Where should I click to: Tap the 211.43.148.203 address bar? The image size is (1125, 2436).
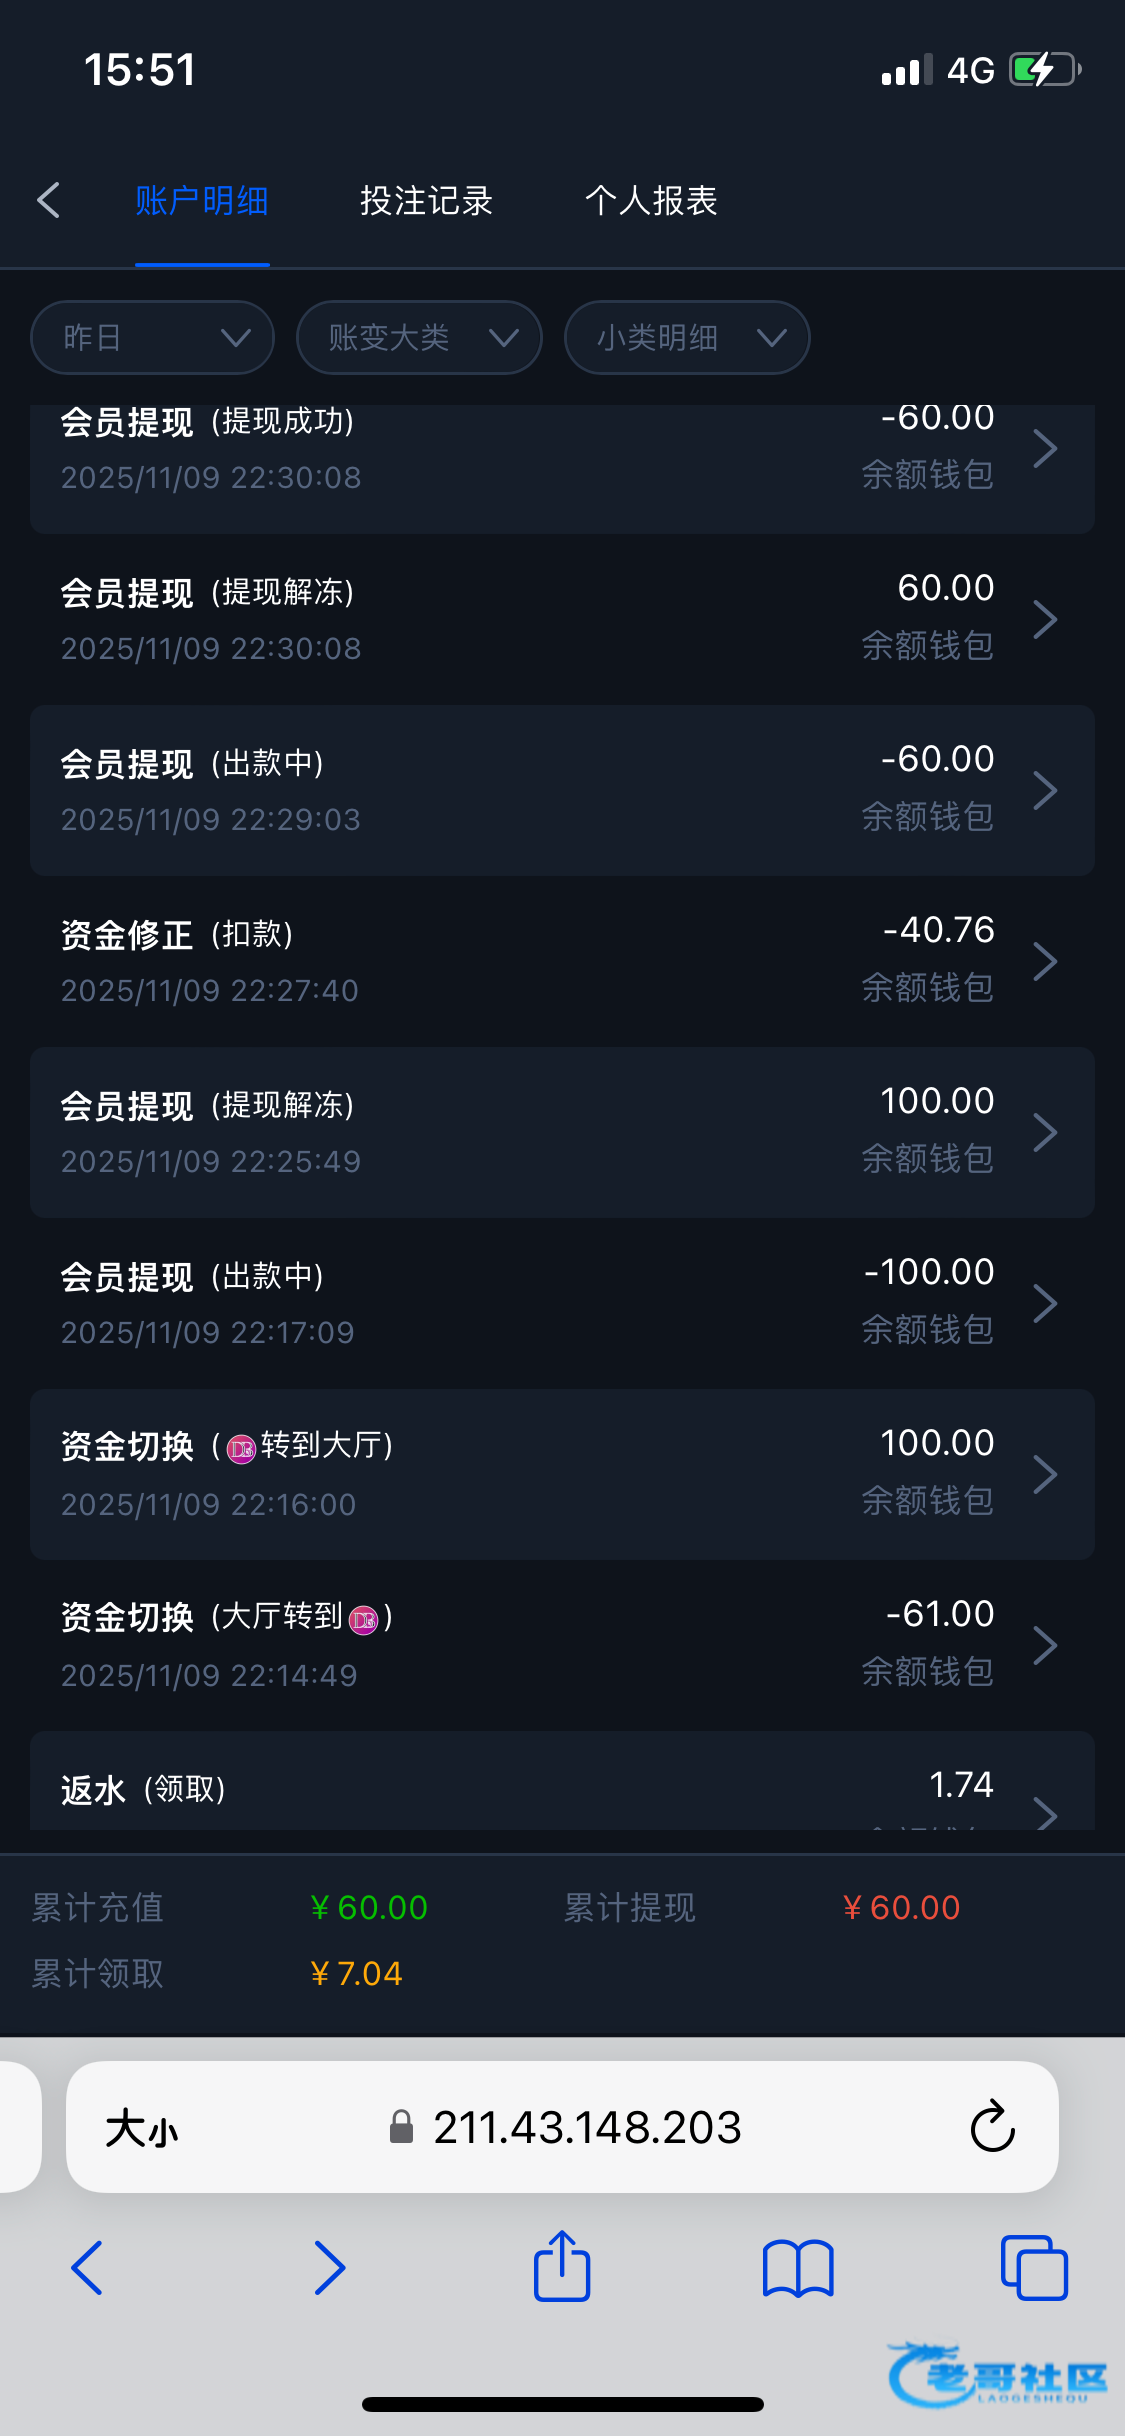click(x=587, y=2127)
